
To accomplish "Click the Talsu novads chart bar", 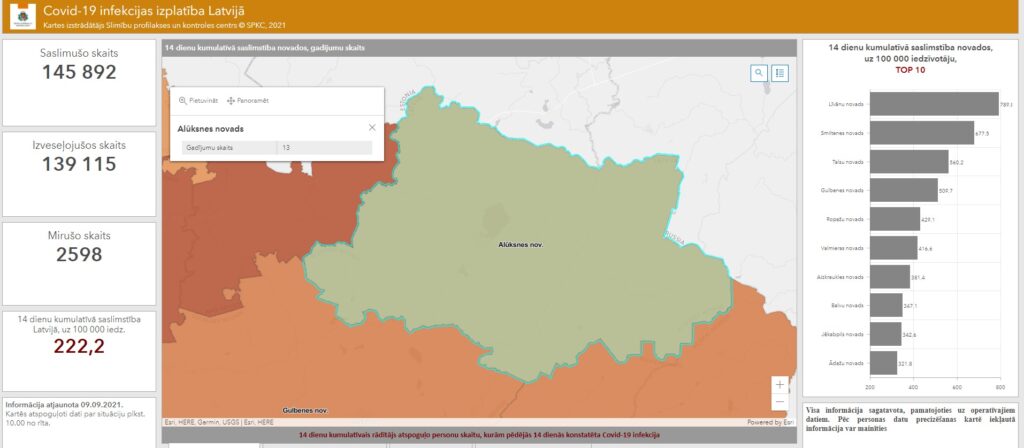I will [908, 161].
